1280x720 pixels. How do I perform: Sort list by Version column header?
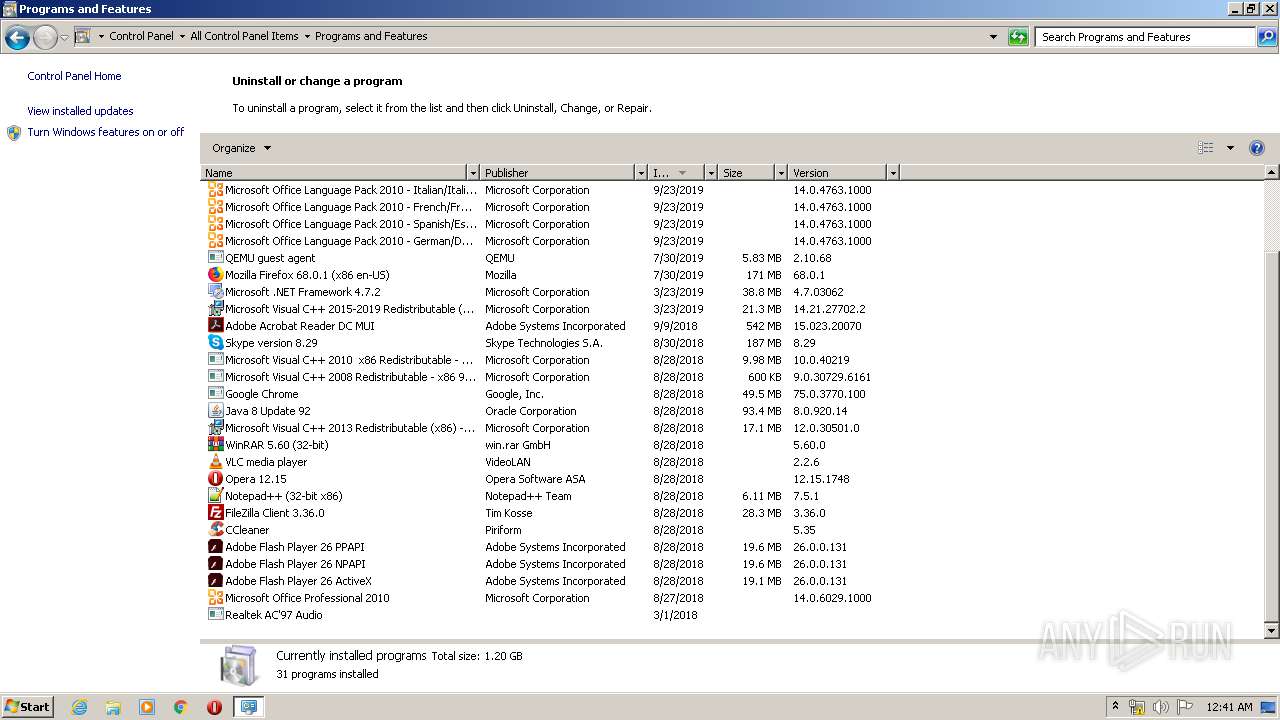pos(837,173)
